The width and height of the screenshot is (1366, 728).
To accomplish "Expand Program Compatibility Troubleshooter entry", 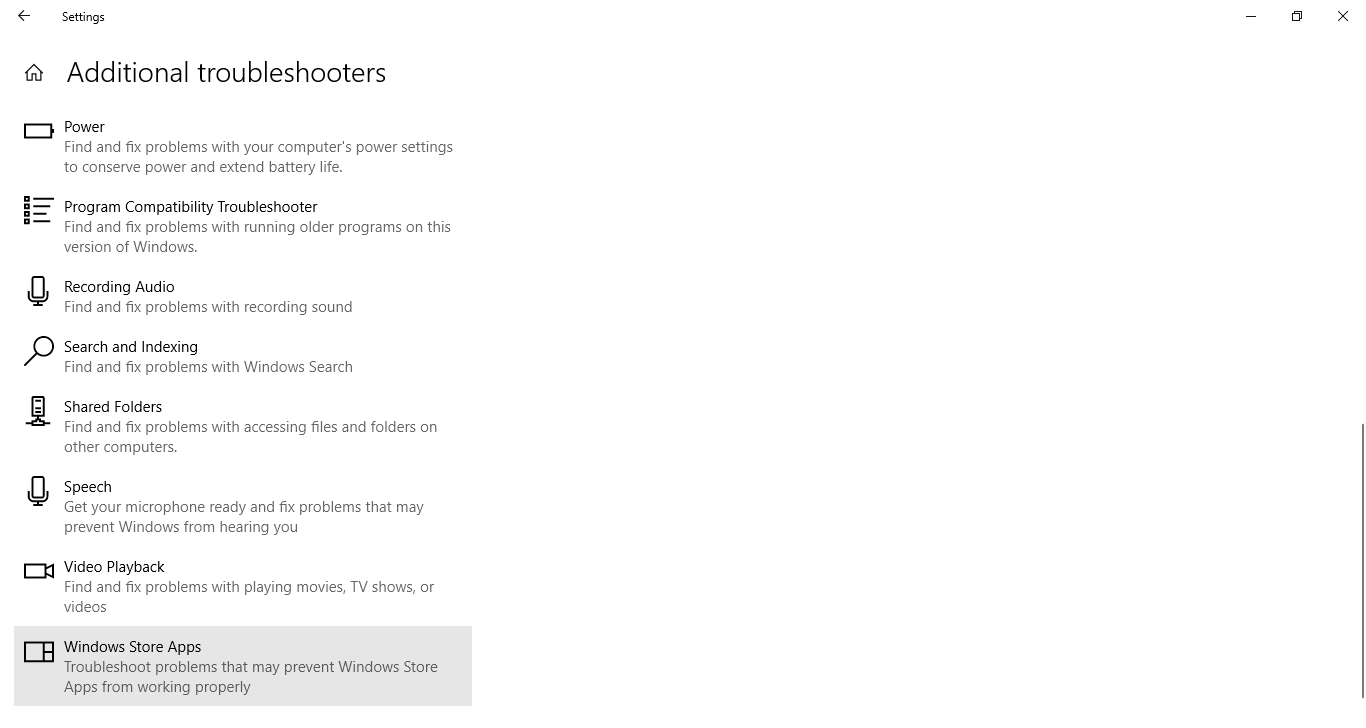I will coord(190,207).
